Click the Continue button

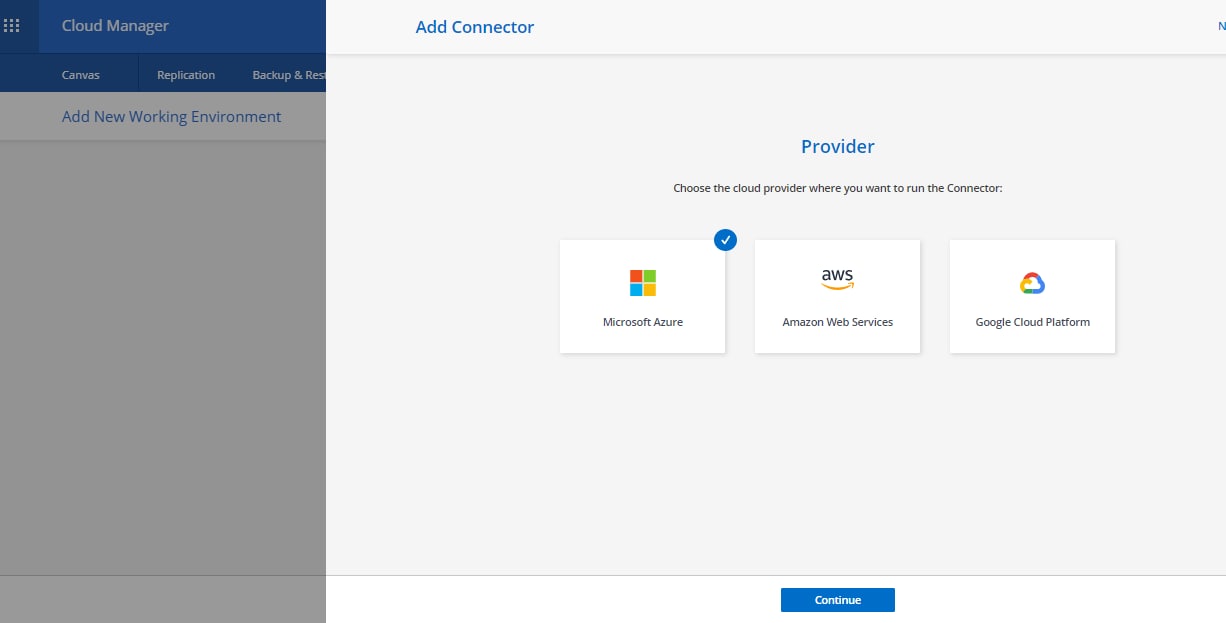[838, 600]
